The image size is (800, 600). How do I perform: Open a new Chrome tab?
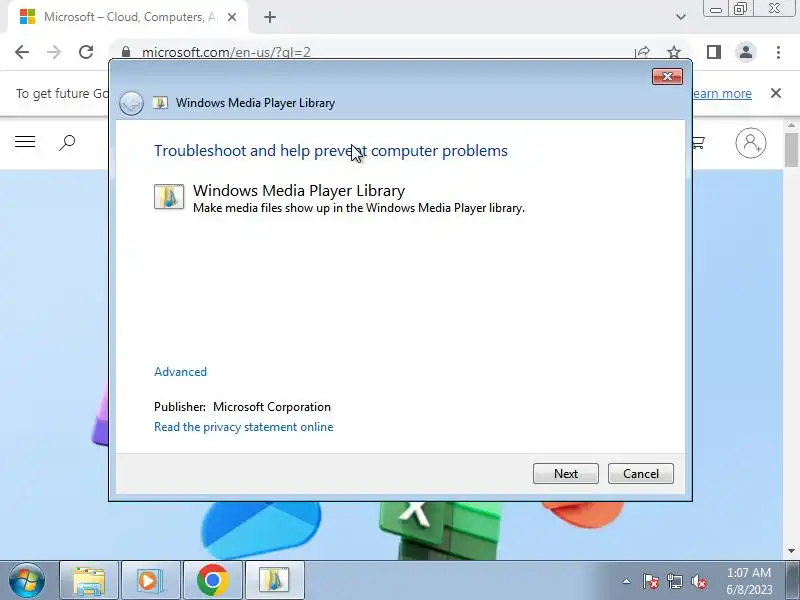[x=270, y=17]
